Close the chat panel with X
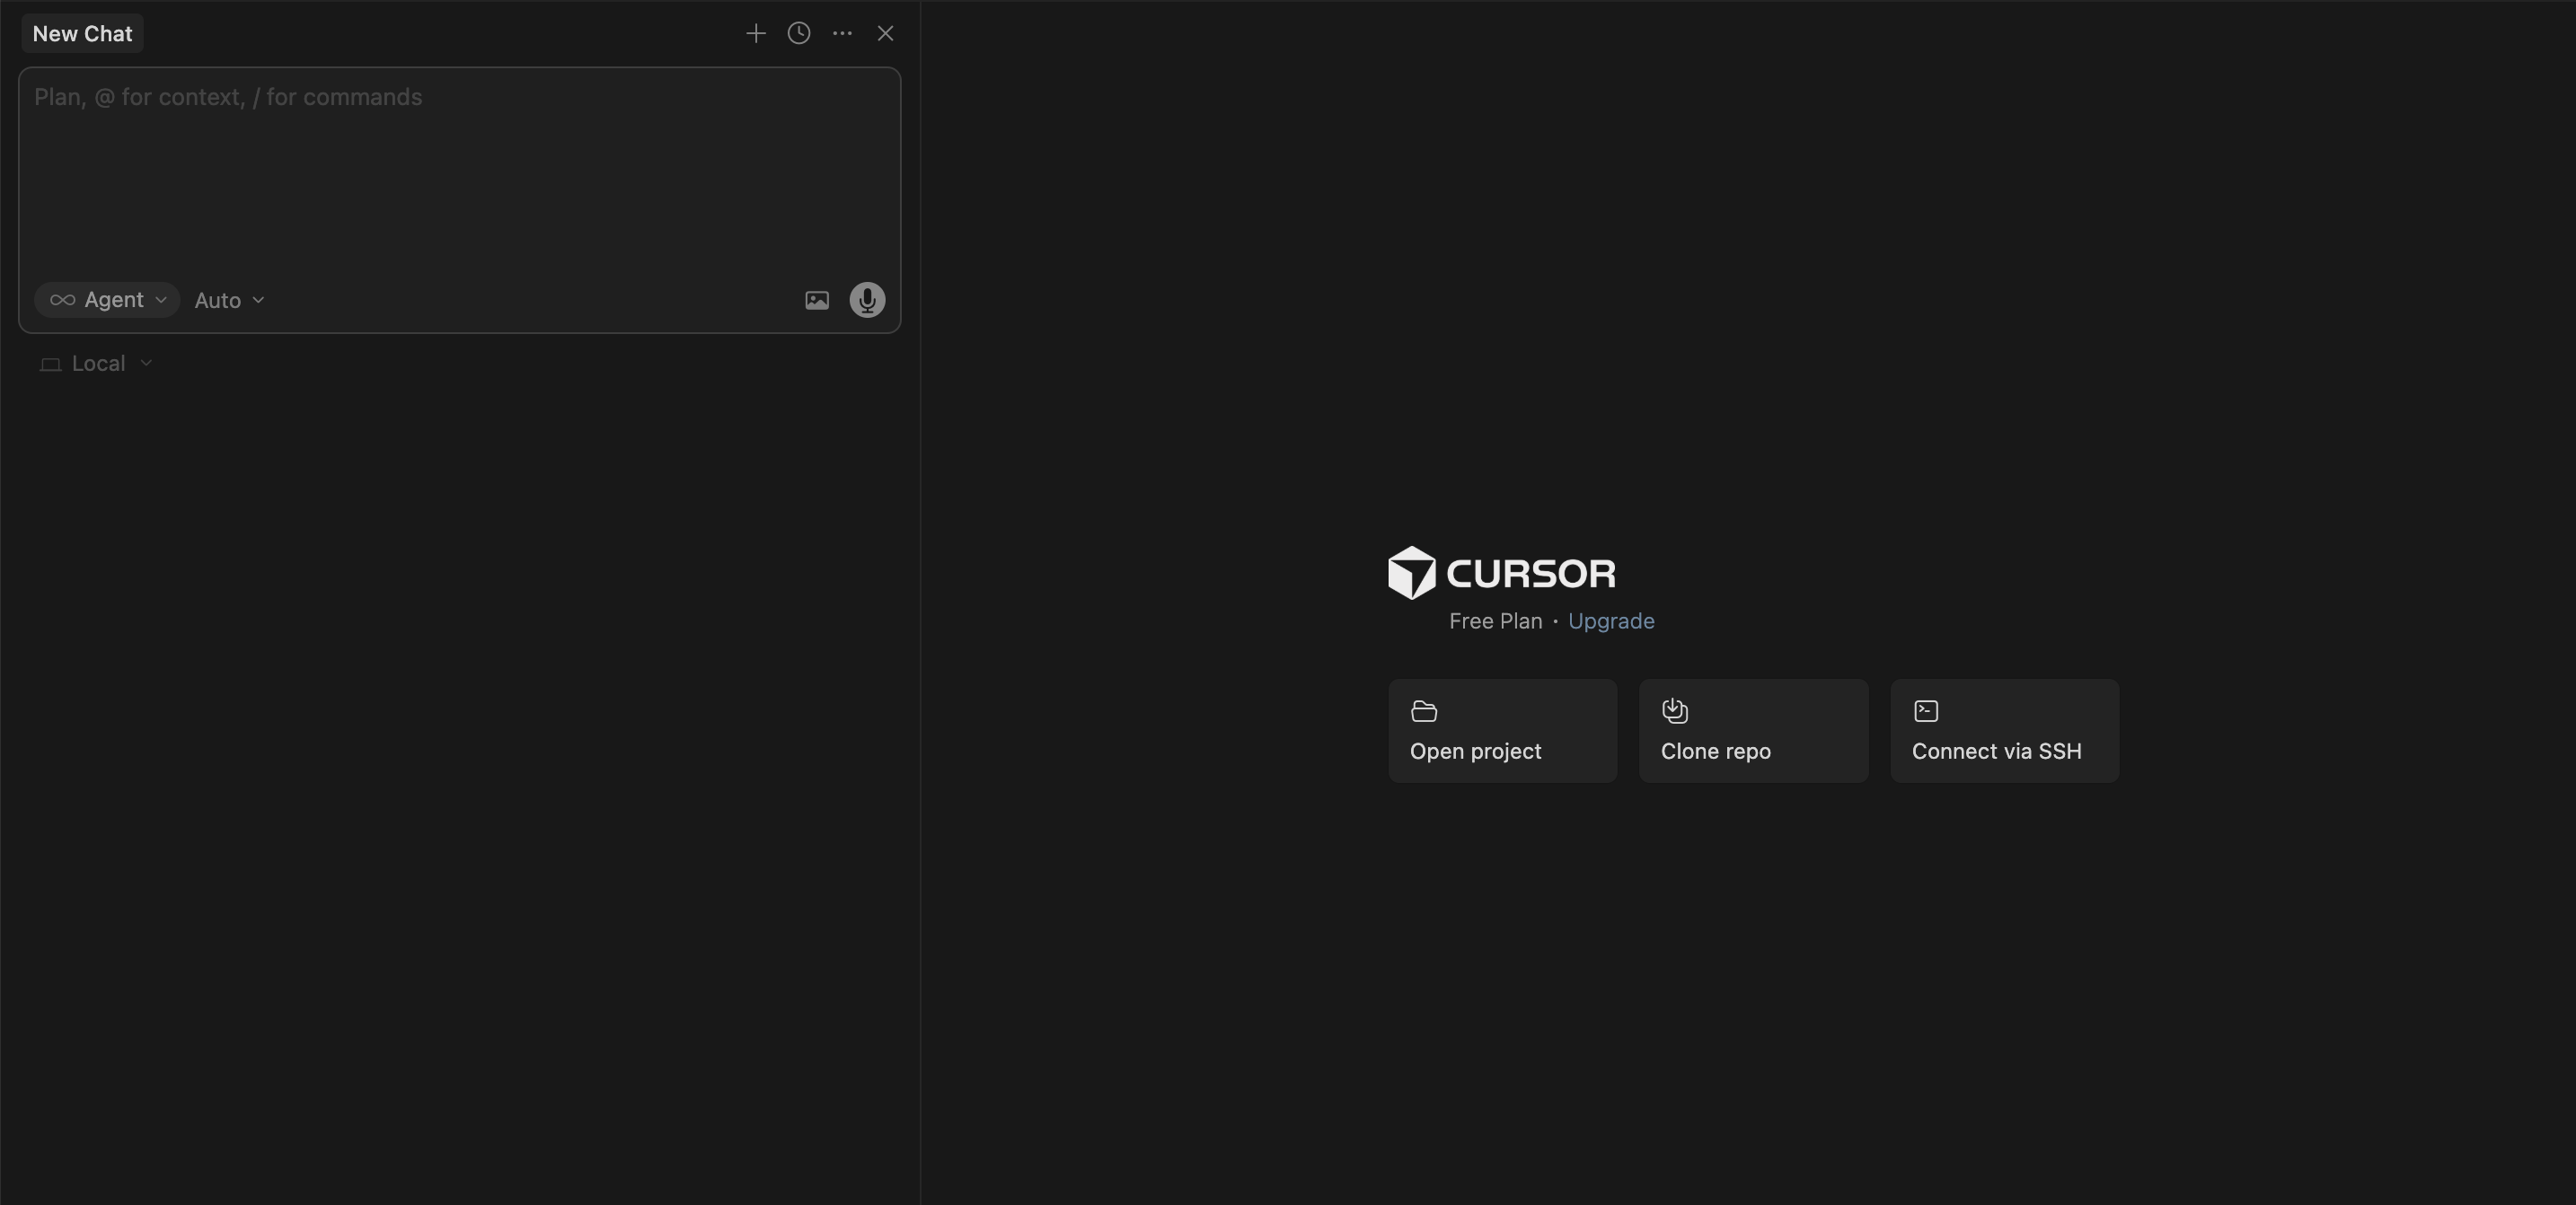 (885, 34)
